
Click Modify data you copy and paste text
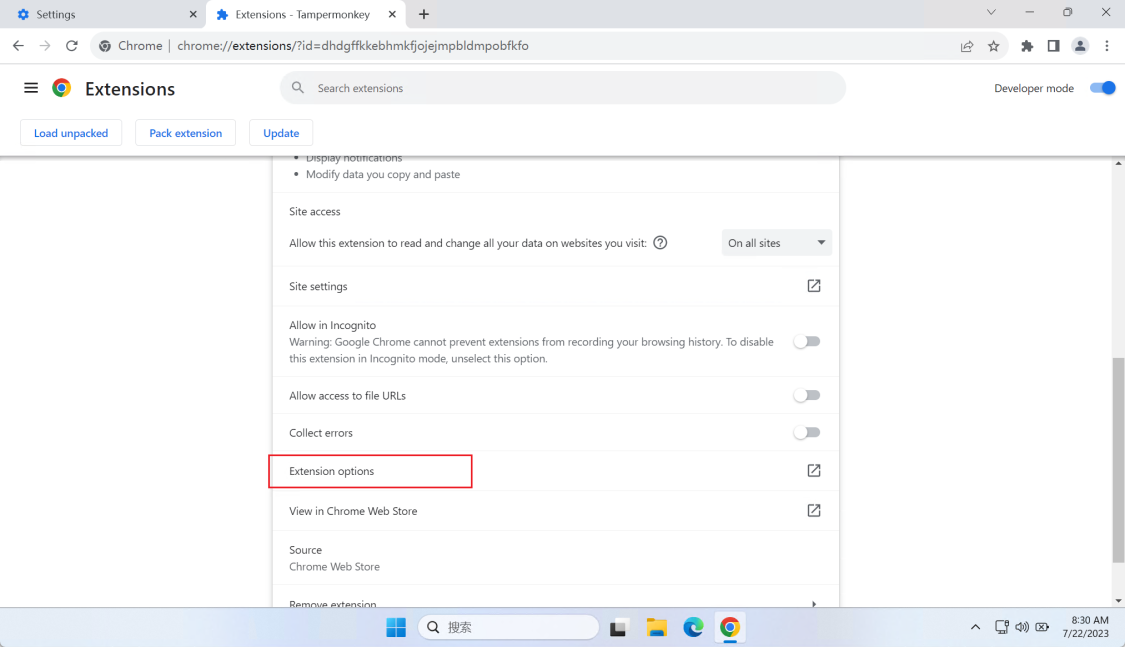pos(383,174)
